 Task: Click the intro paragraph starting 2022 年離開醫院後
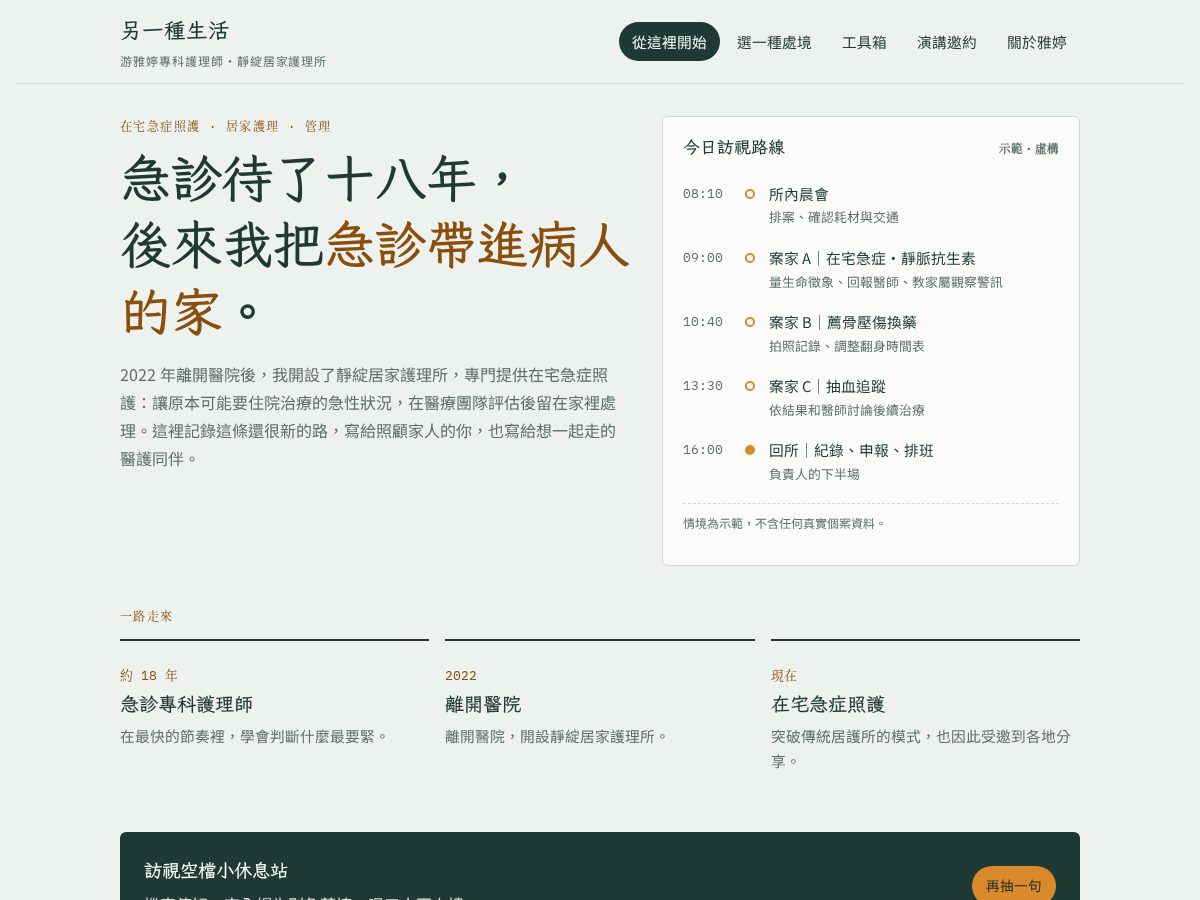click(369, 416)
